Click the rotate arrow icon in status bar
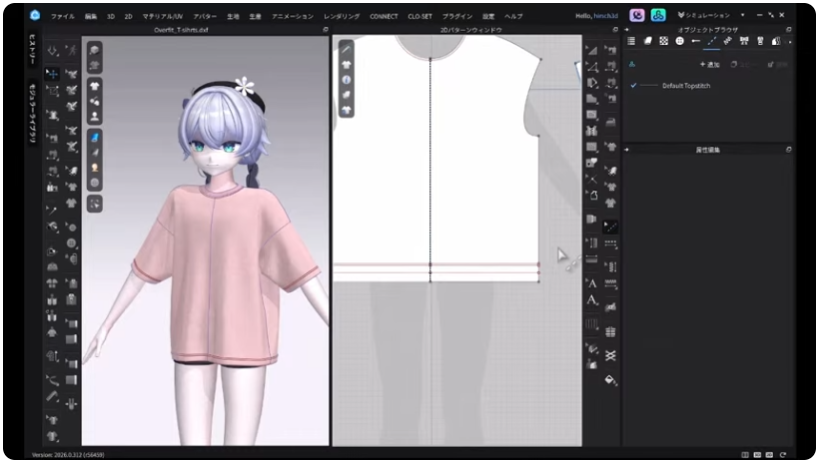The width and height of the screenshot is (818, 463). (x=783, y=455)
